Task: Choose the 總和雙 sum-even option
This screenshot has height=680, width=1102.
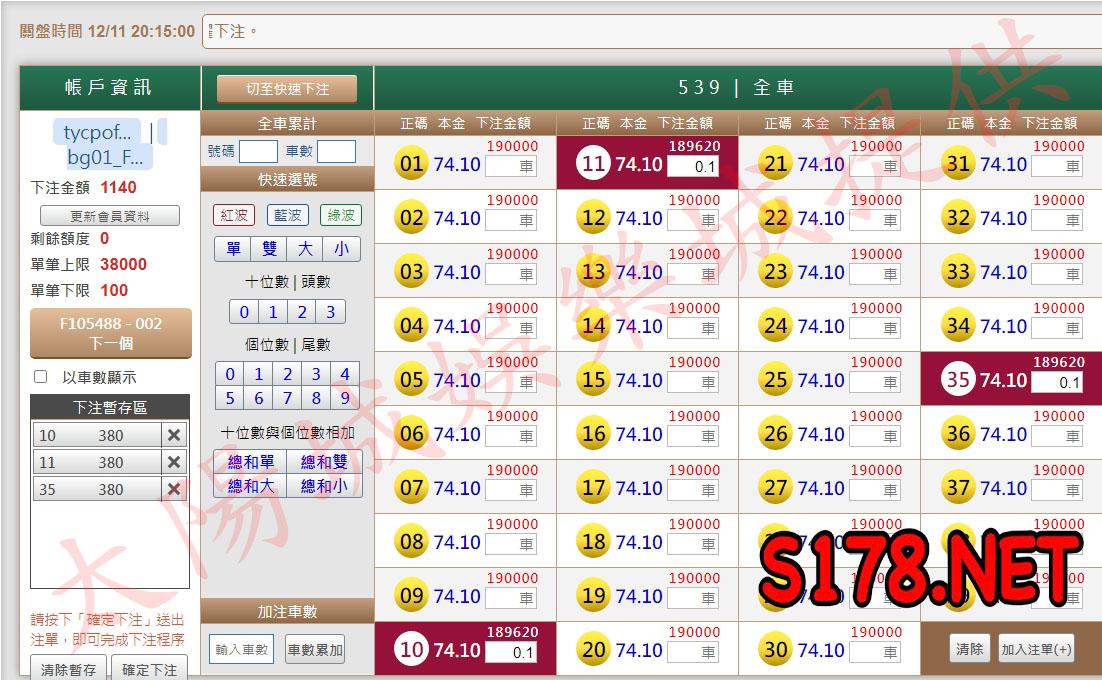Action: (x=324, y=462)
